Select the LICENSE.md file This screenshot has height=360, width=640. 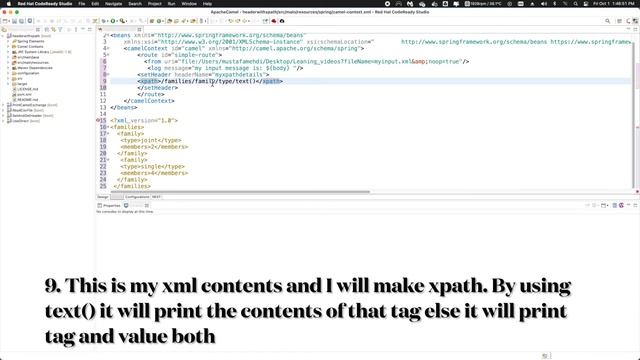(27, 89)
